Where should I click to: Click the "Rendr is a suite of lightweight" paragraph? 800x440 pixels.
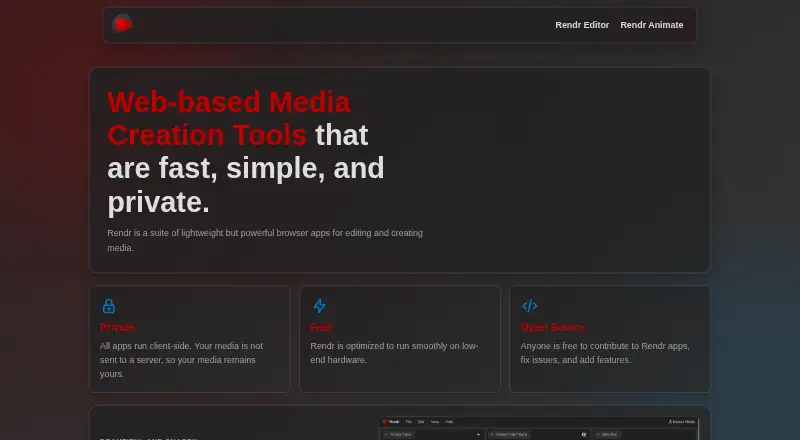[x=265, y=240]
